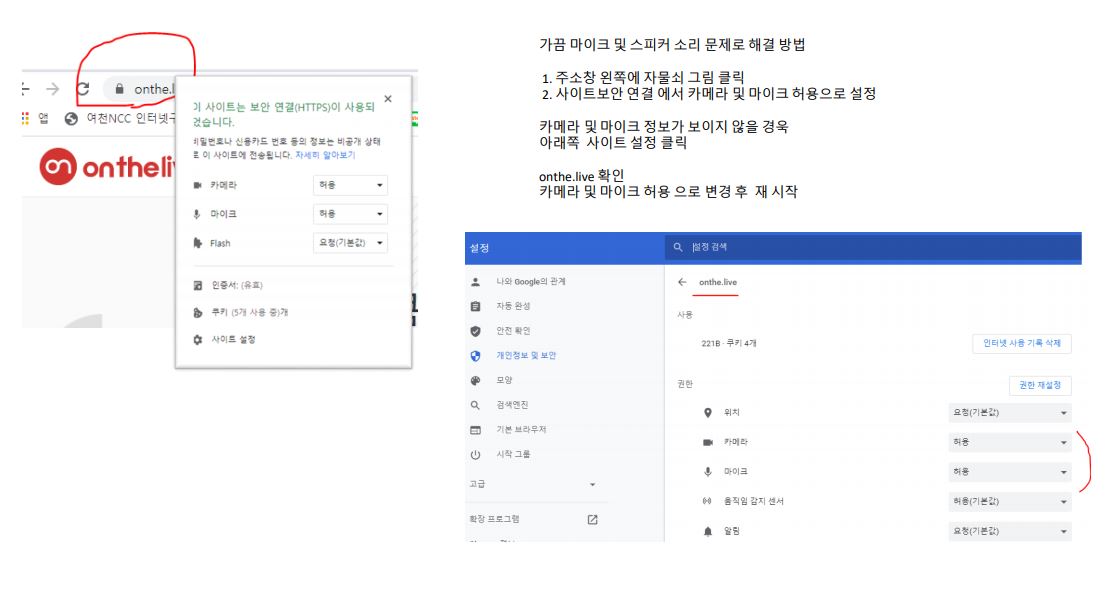Select 검색엔진 in settings sidebar
The width and height of the screenshot is (1117, 591).
pyautogui.click(x=512, y=405)
